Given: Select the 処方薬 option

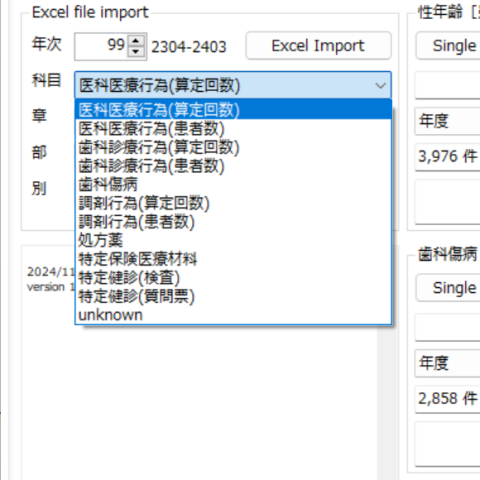Looking at the screenshot, I should click(x=233, y=240).
